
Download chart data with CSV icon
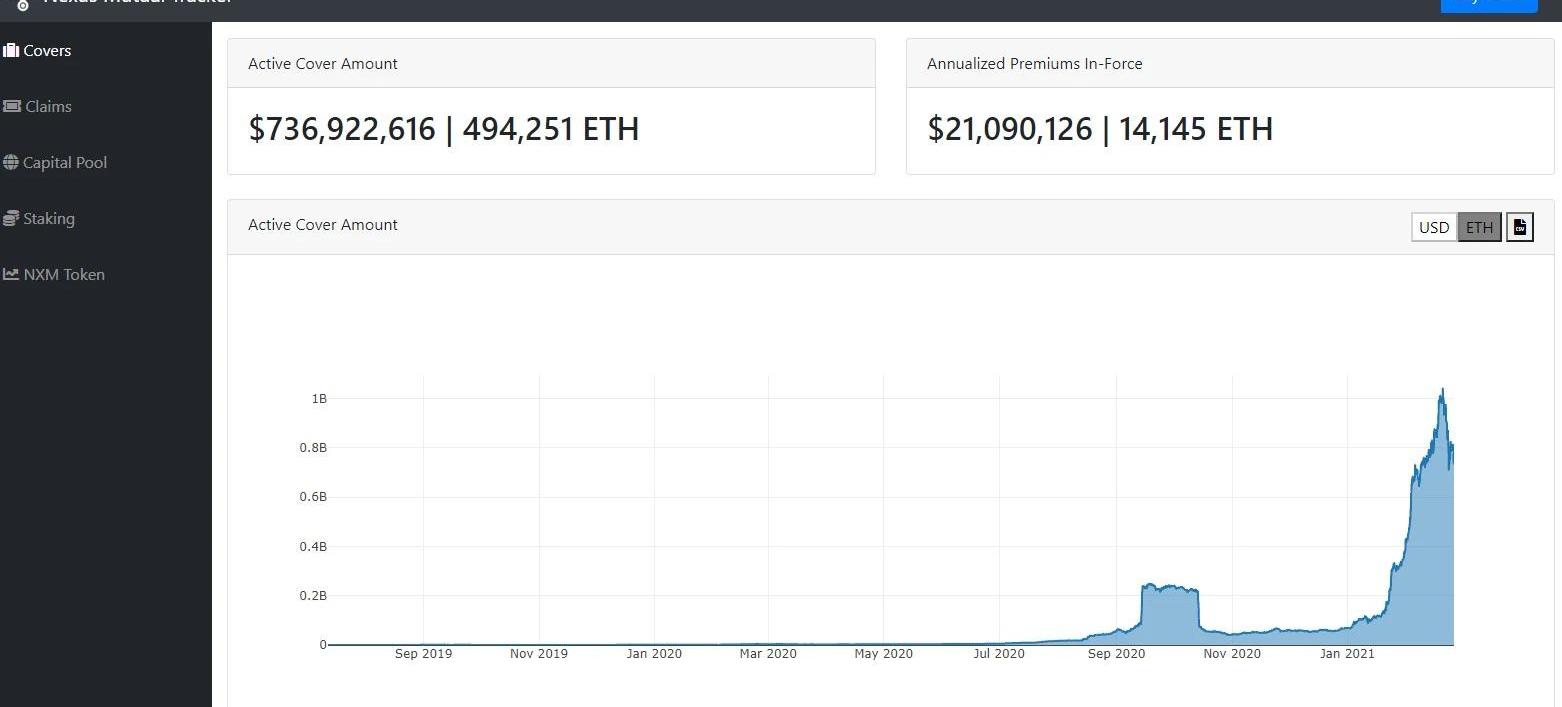pyautogui.click(x=1519, y=227)
